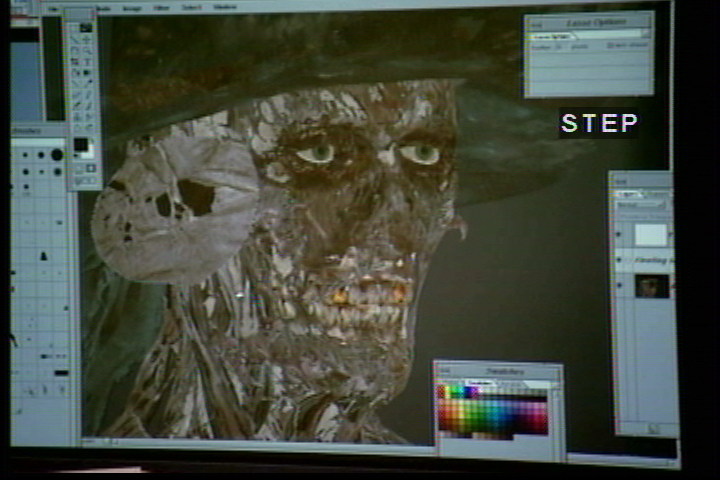Select the Line tool
This screenshot has width=720, height=480.
tap(74, 84)
